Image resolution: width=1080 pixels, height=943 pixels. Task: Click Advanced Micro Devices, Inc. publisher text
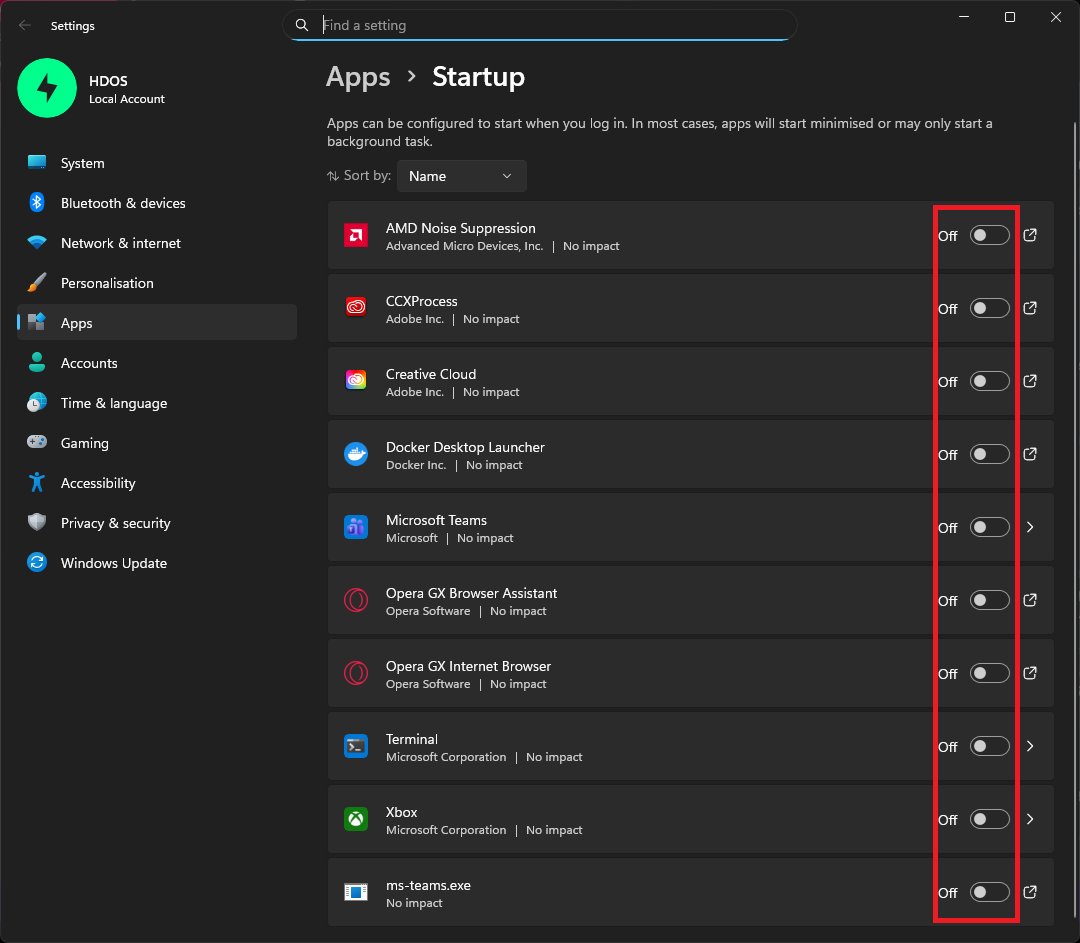[x=464, y=247]
